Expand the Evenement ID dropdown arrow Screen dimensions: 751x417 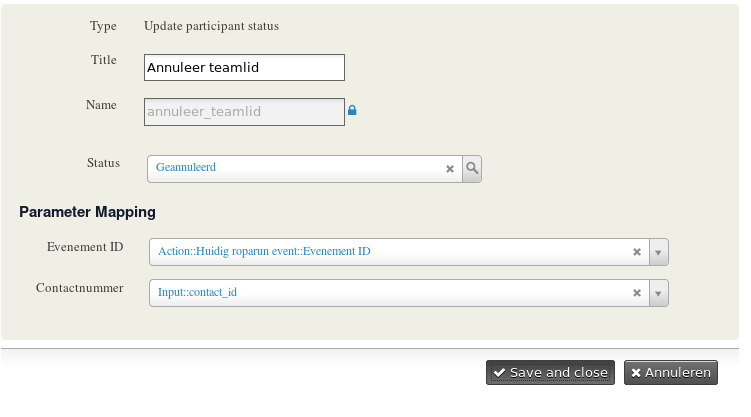658,252
